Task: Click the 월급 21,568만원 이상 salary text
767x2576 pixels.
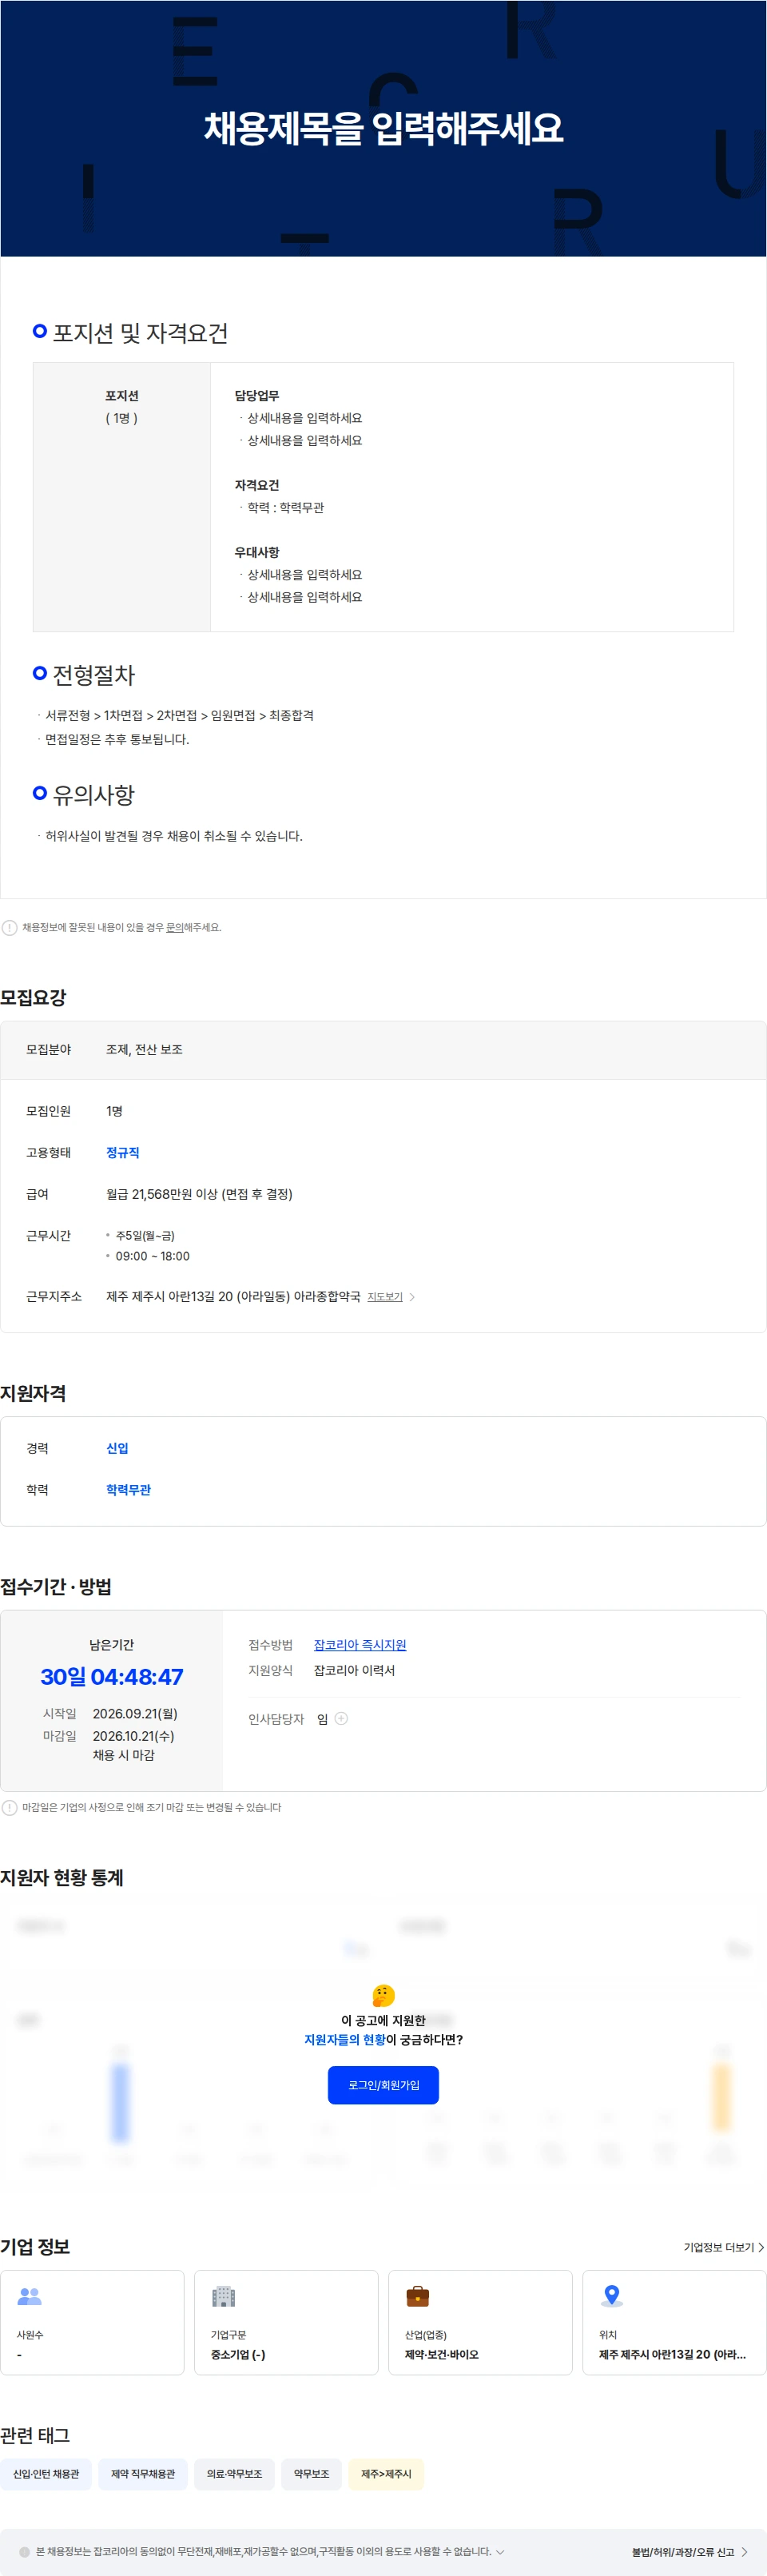Action: coord(199,1195)
